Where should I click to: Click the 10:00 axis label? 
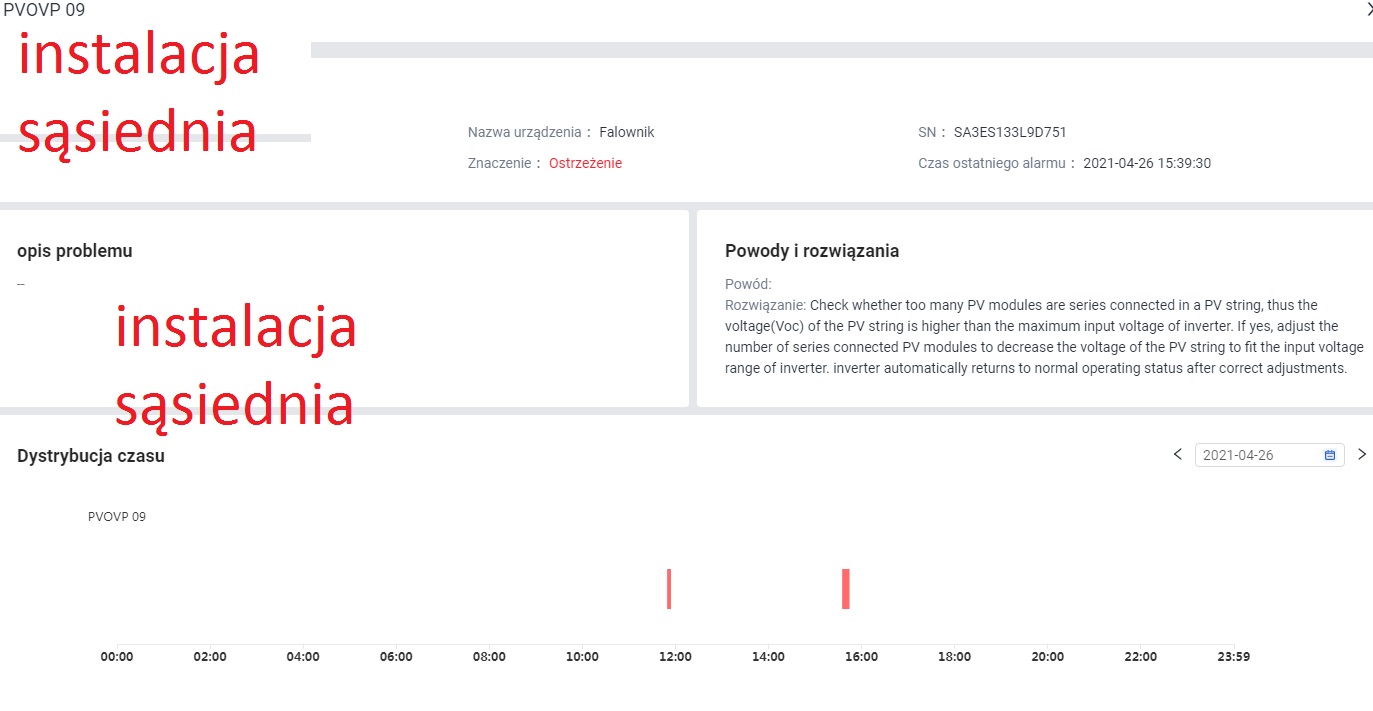tap(582, 657)
